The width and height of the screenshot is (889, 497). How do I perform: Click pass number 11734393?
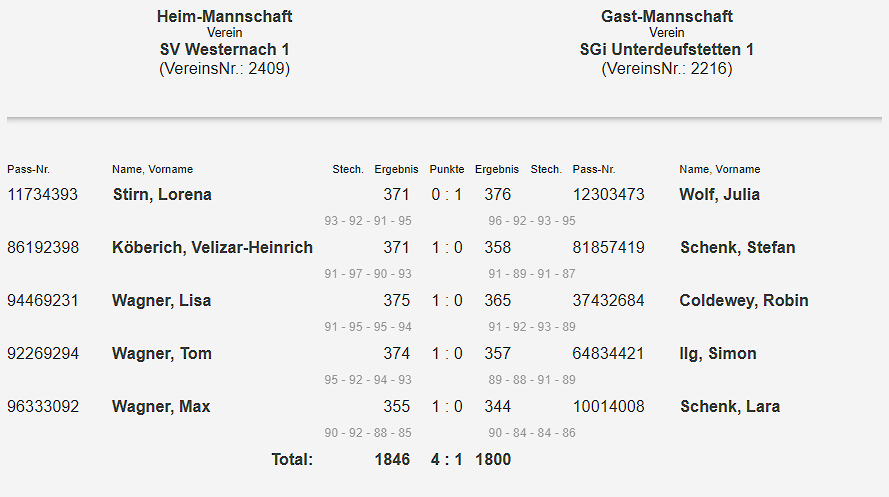(42, 195)
